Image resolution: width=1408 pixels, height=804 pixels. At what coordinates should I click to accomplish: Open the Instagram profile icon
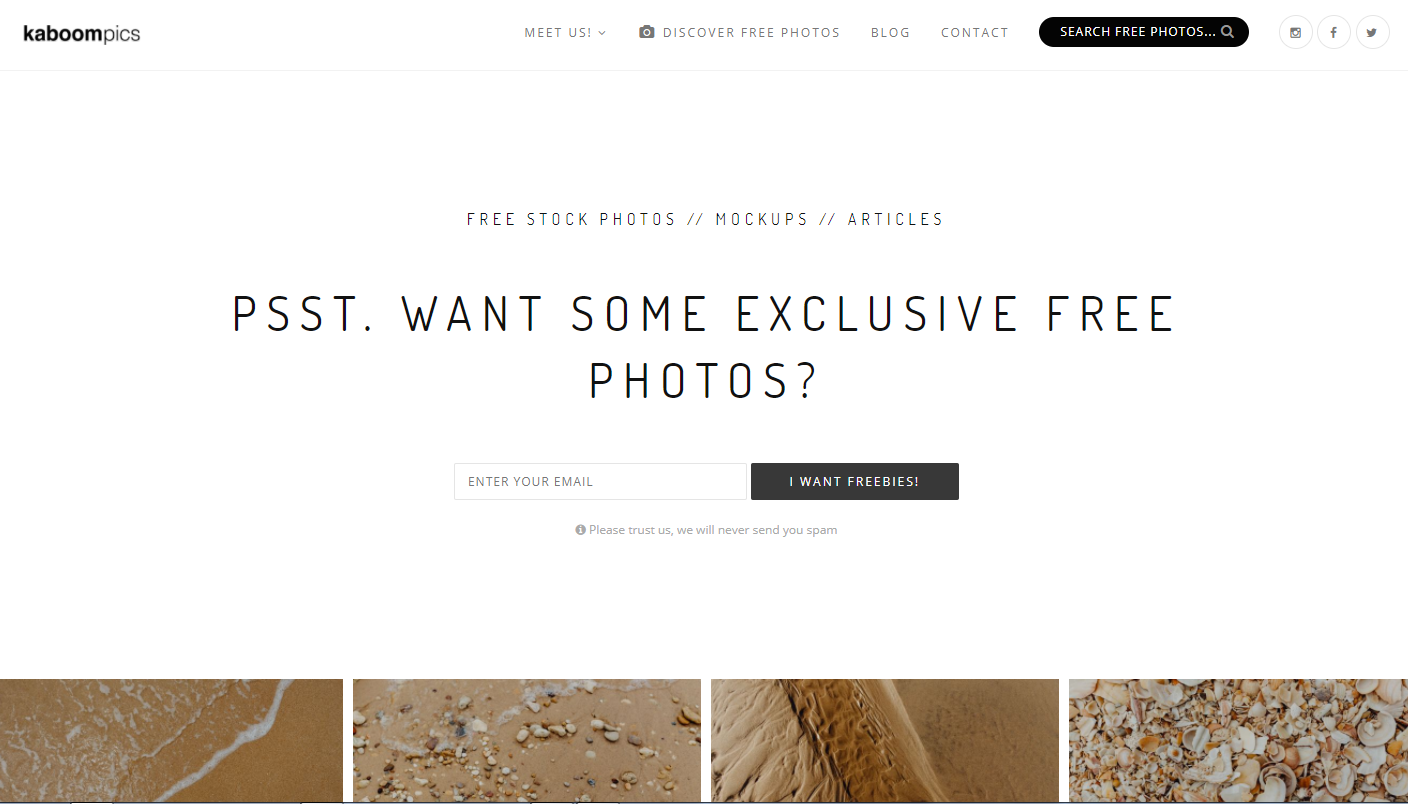(x=1295, y=32)
